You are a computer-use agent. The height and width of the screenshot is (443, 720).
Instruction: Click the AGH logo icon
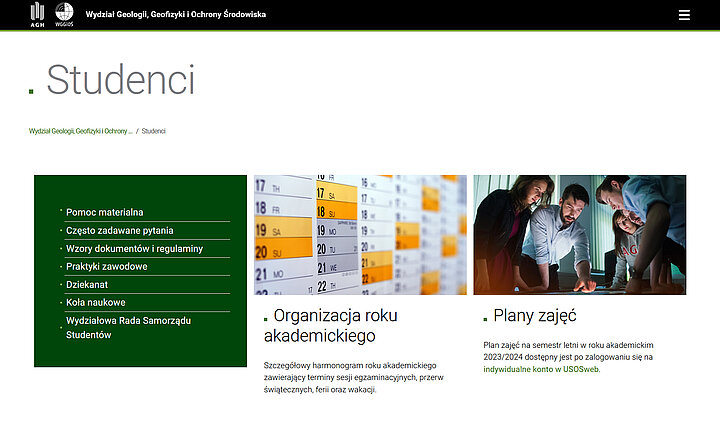pos(37,15)
